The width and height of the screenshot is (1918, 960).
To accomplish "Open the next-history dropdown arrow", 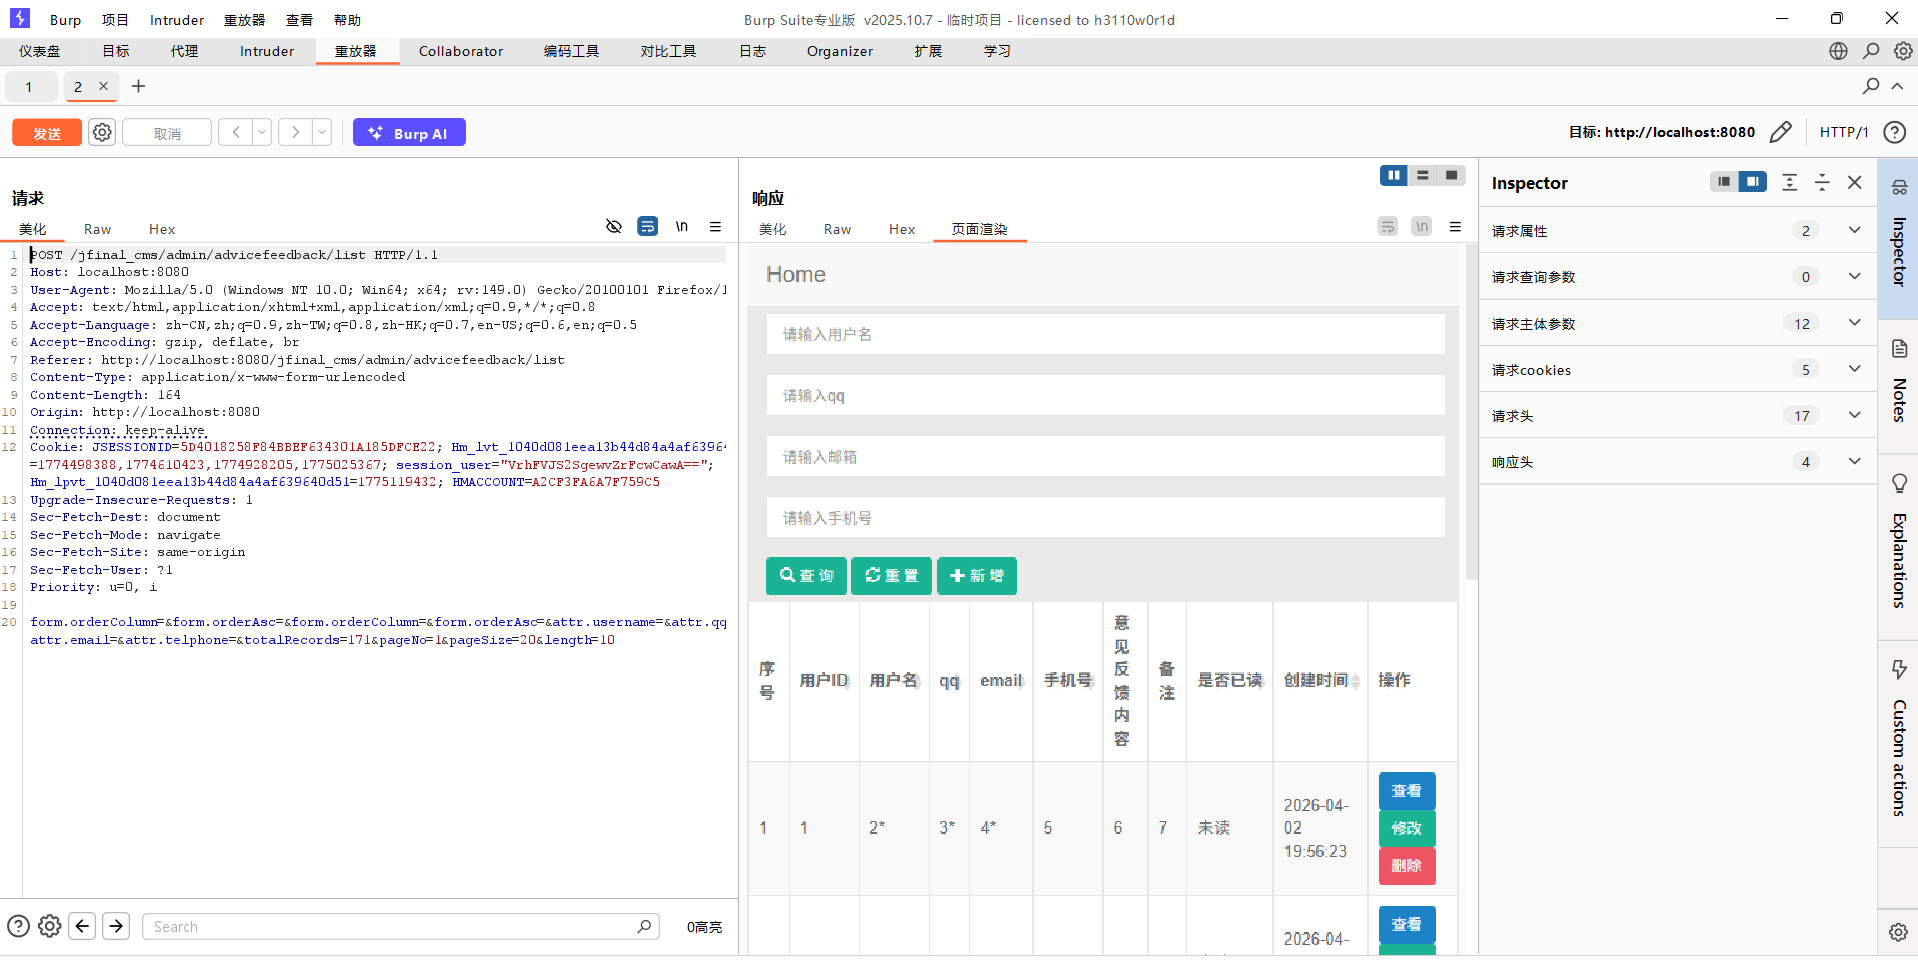I will [322, 132].
